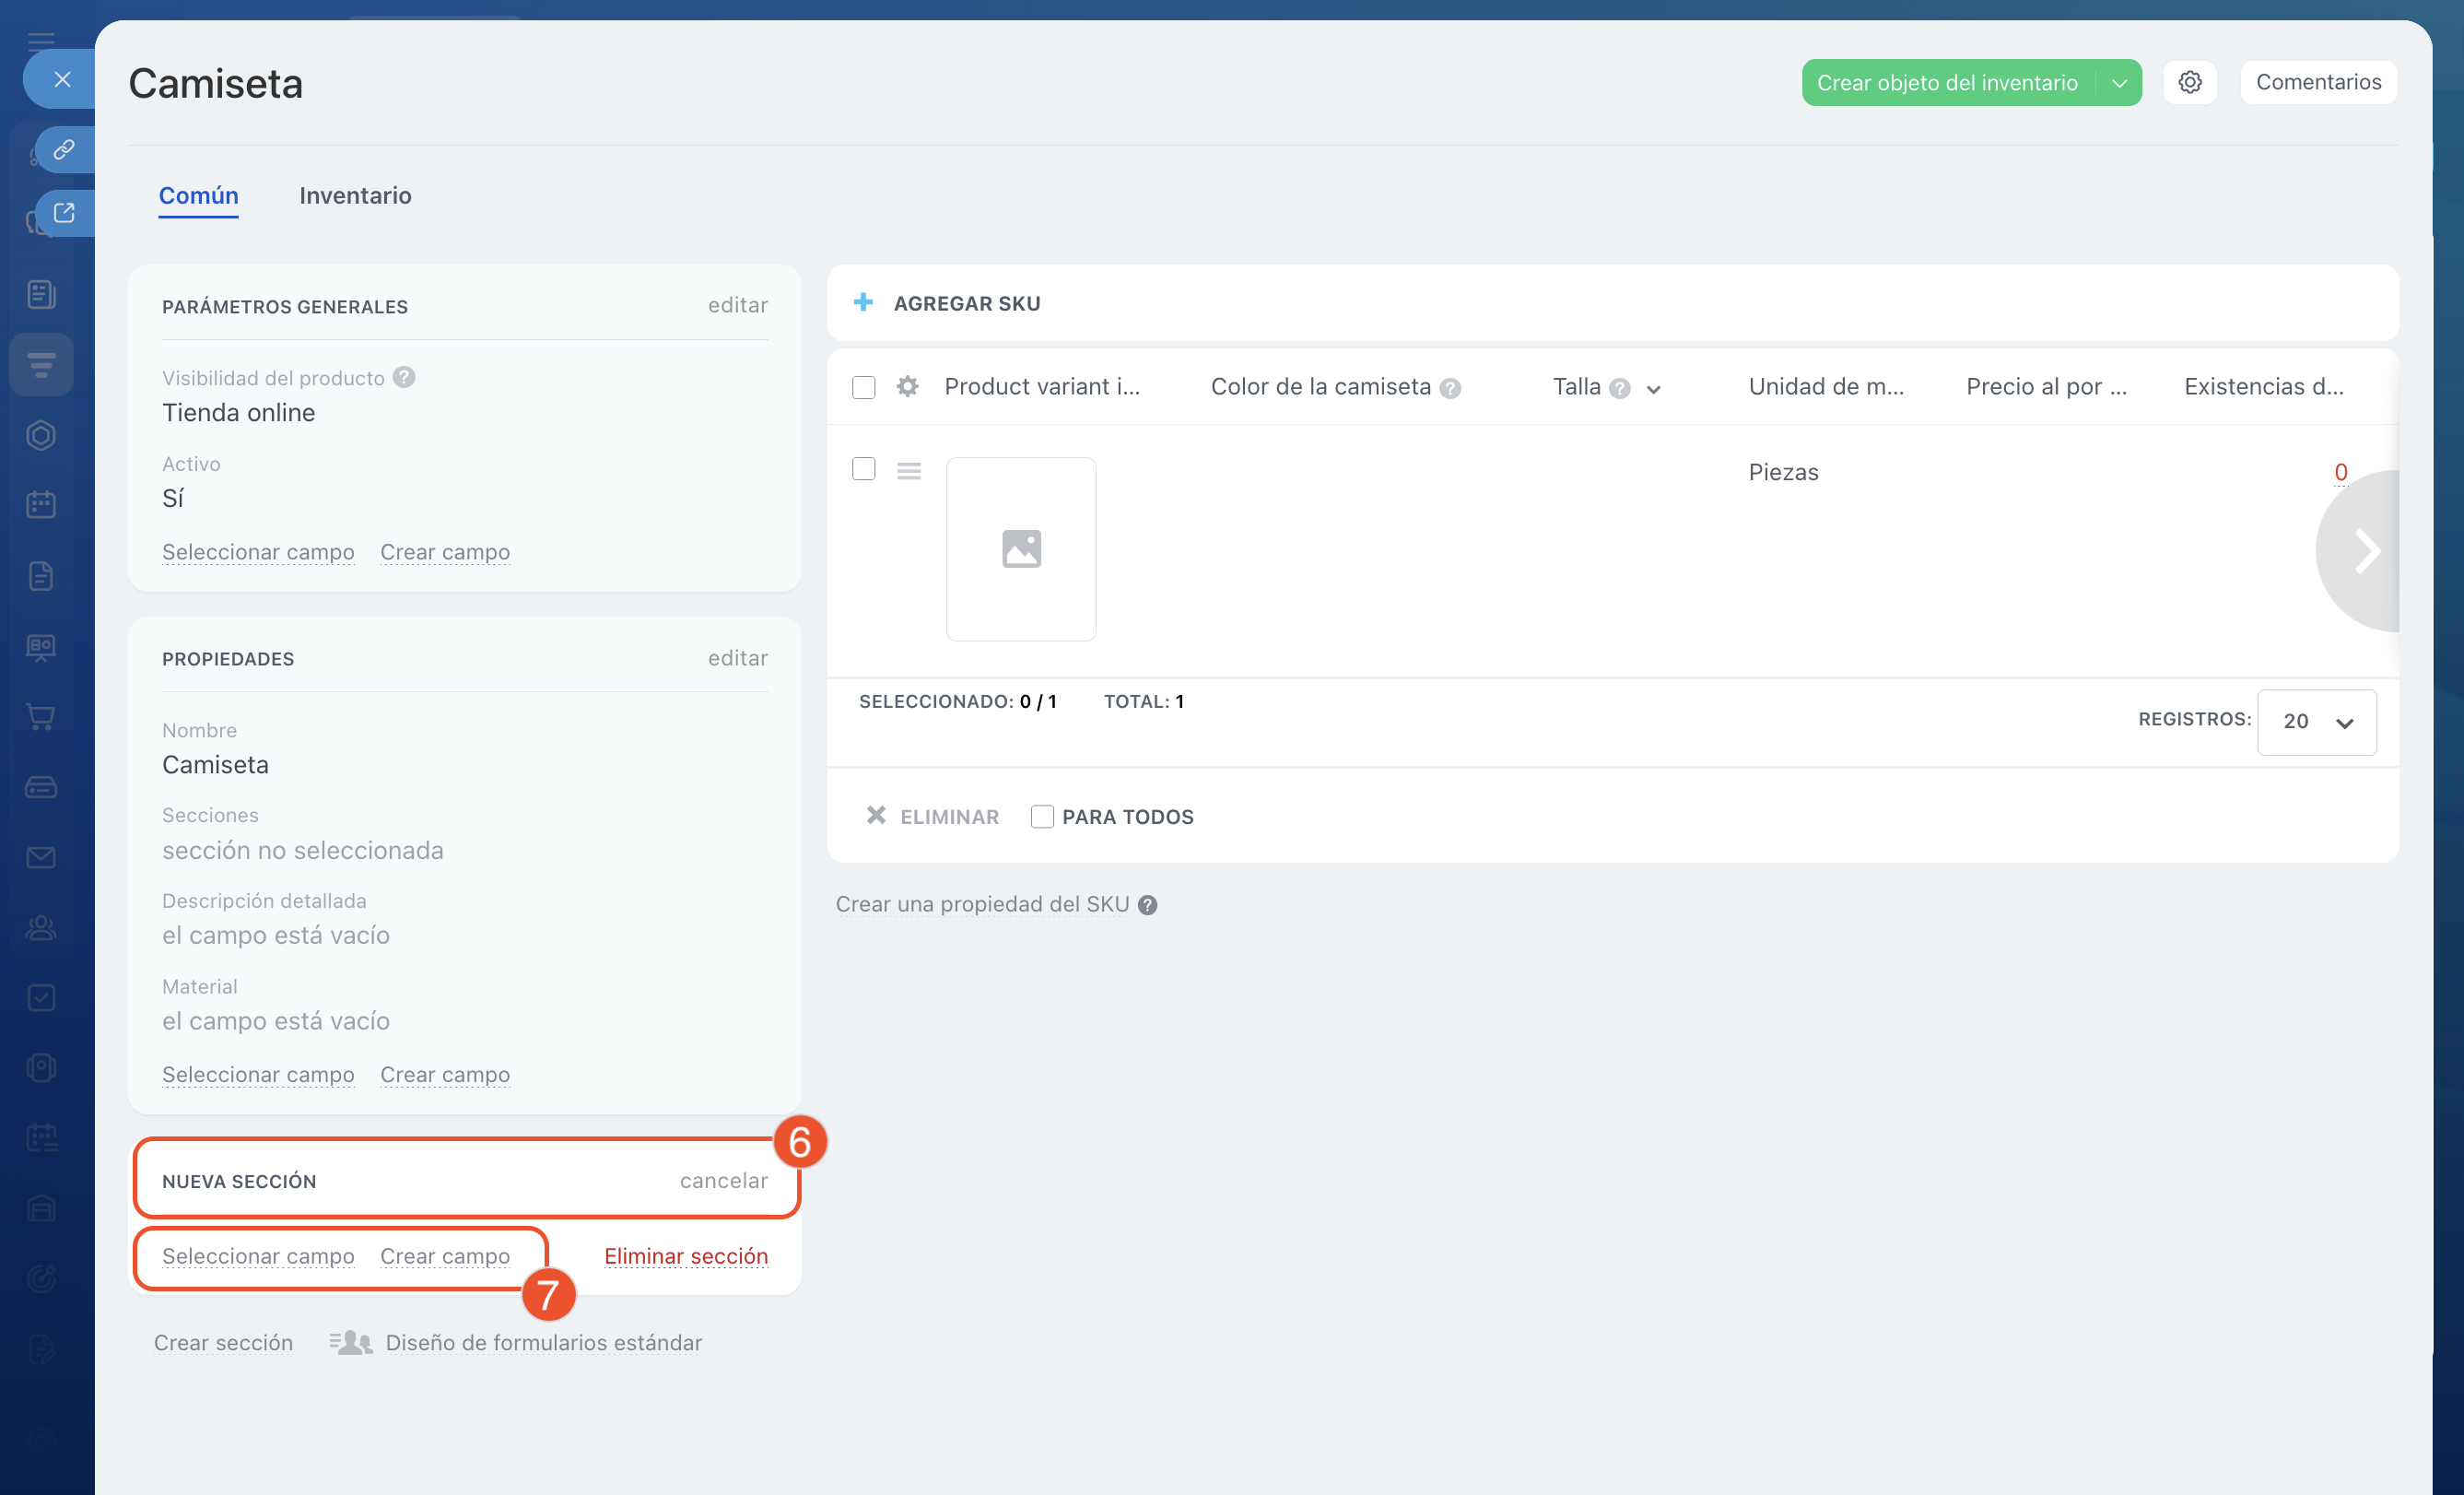
Task: Toggle the select-all checkbox in SKU header
Action: coord(863,388)
